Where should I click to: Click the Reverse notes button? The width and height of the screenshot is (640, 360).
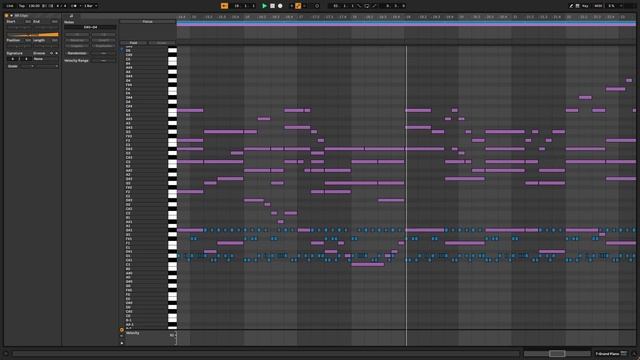point(77,40)
